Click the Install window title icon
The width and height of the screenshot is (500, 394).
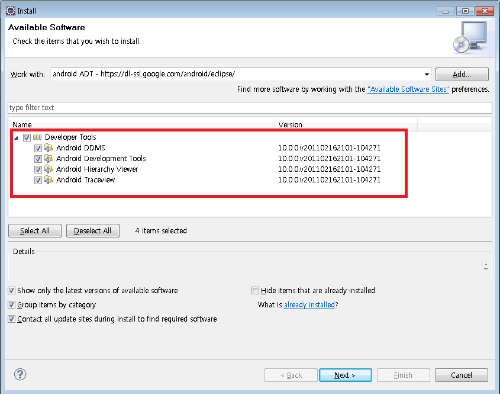(11, 11)
